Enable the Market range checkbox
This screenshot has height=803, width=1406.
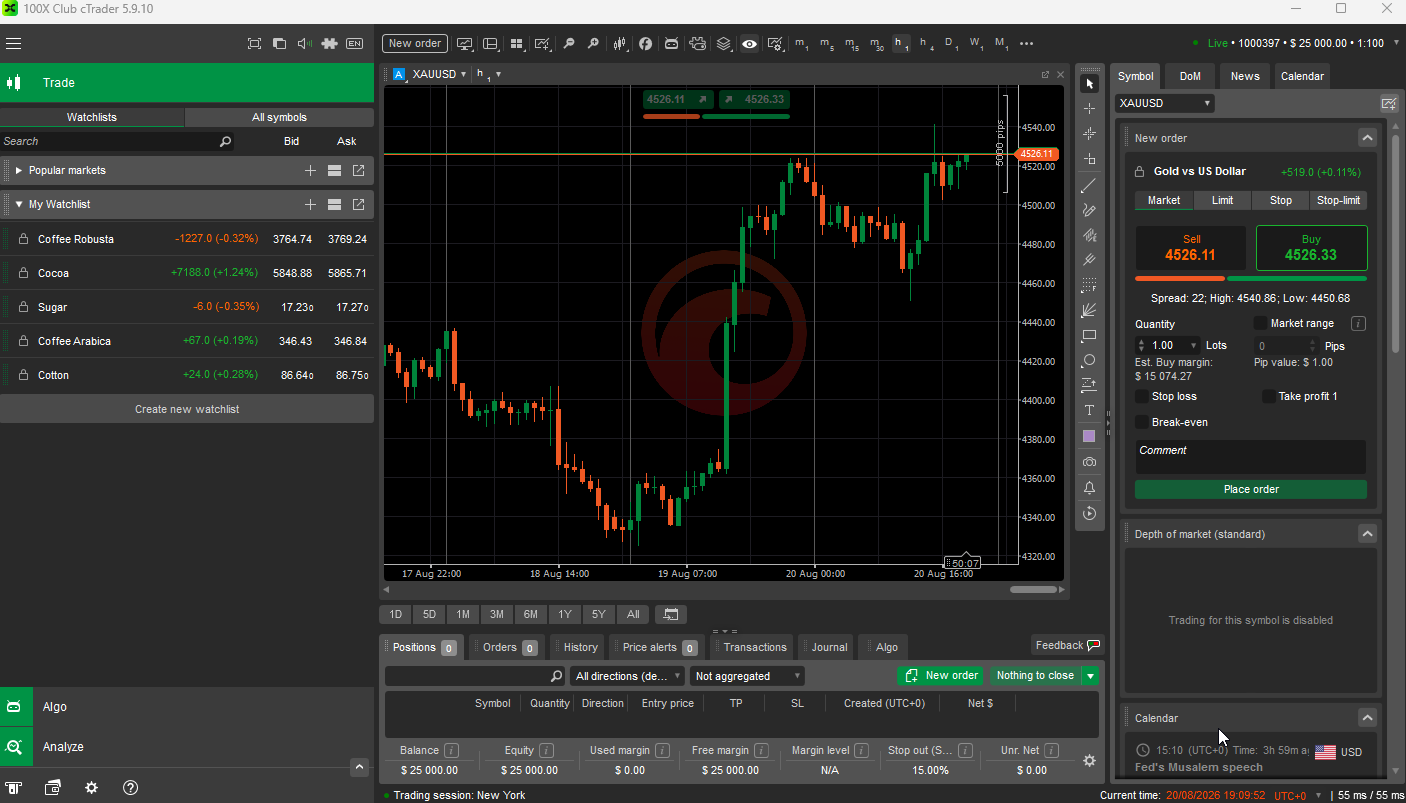click(1261, 323)
